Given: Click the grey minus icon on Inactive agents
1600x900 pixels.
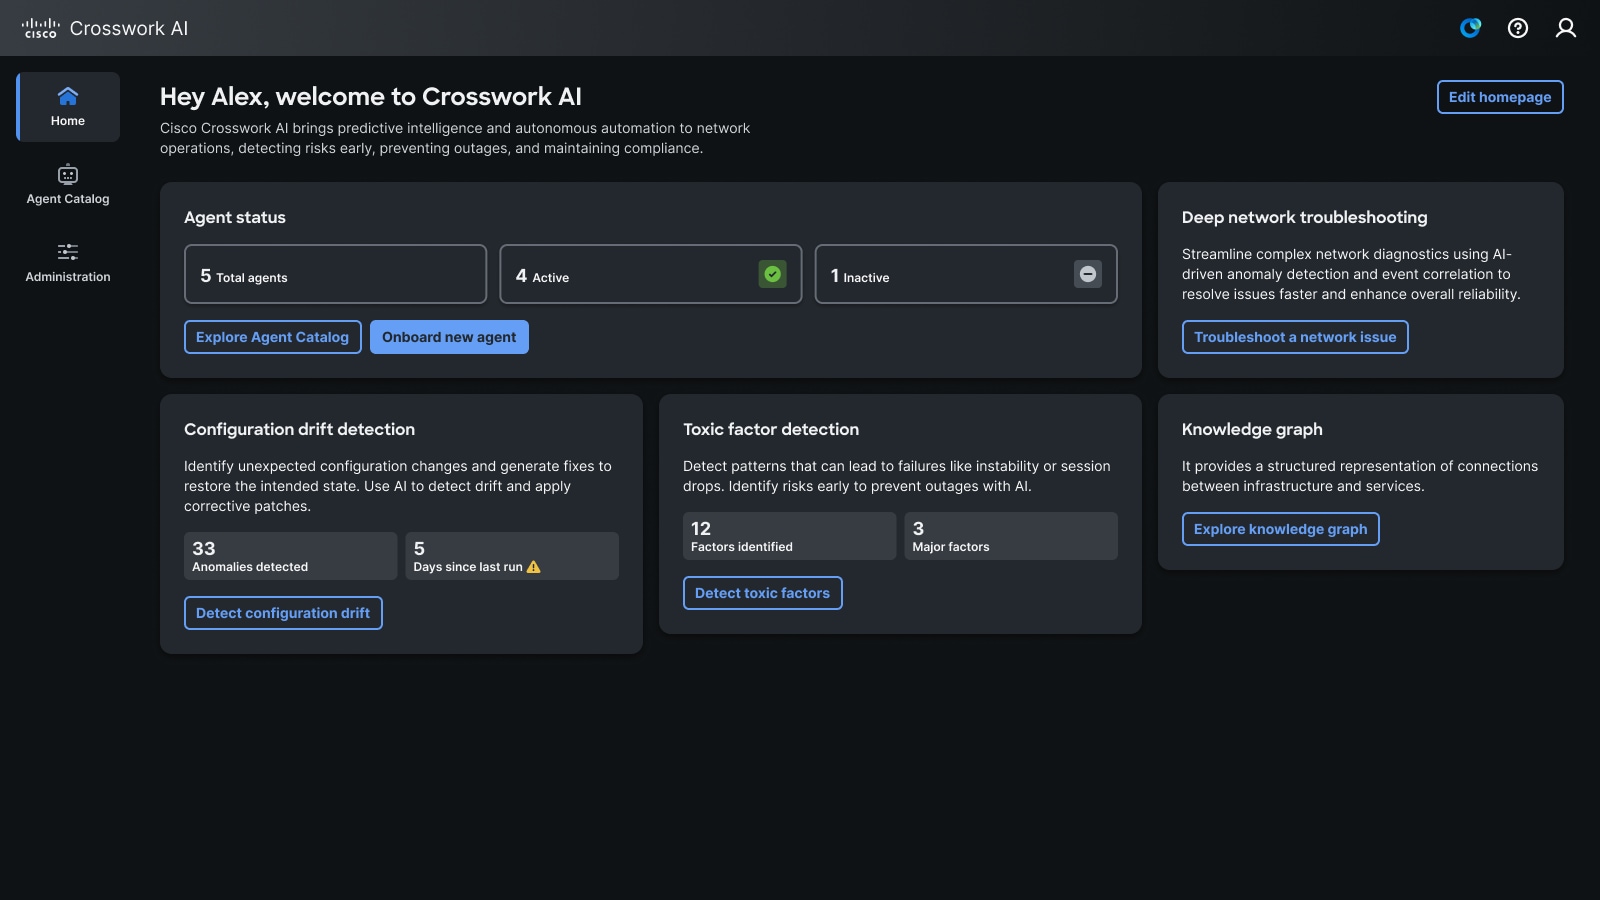Looking at the screenshot, I should pyautogui.click(x=1088, y=274).
